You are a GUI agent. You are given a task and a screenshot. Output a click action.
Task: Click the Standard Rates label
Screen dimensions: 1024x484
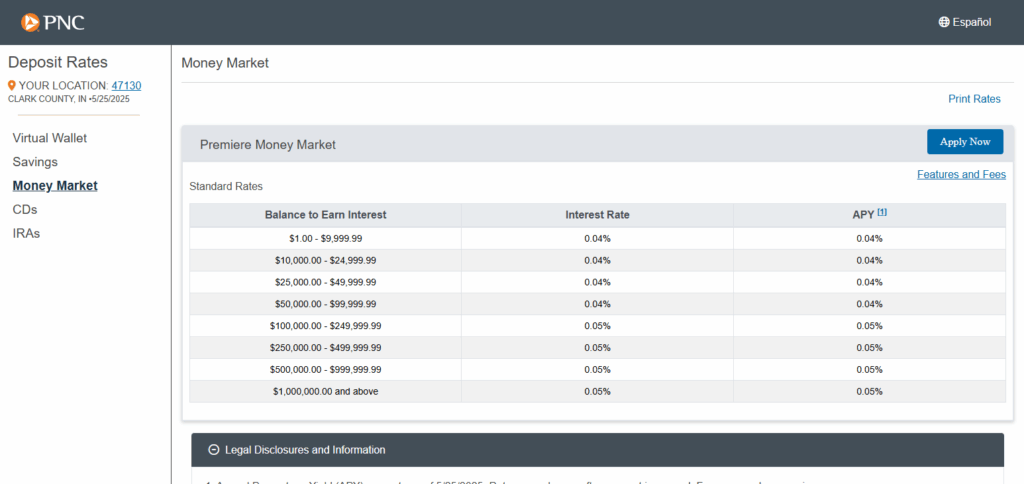click(x=226, y=186)
